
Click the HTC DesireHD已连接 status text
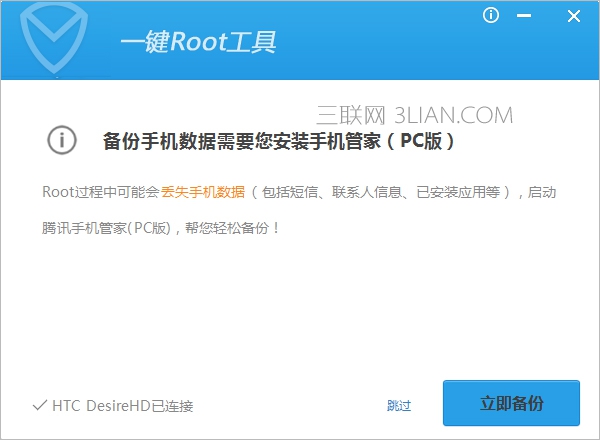pyautogui.click(x=122, y=406)
